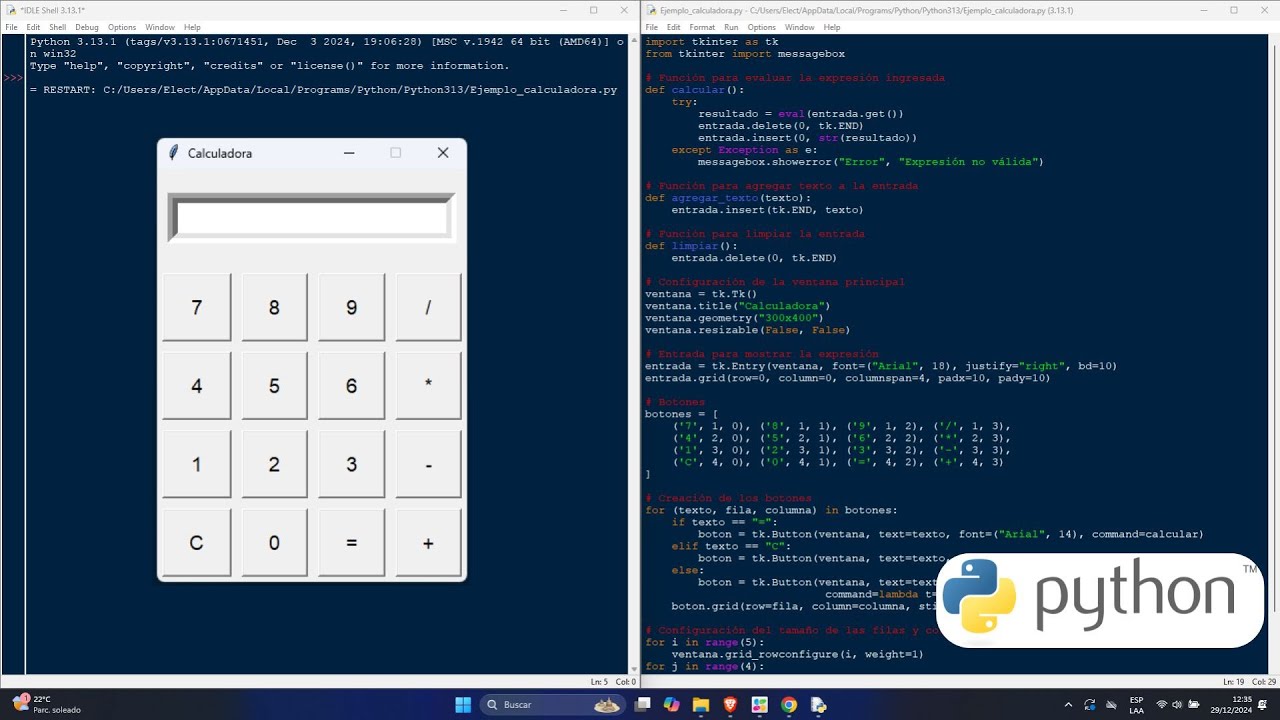Tap the 5 button on the calculator
1280x720 pixels.
pos(274,385)
